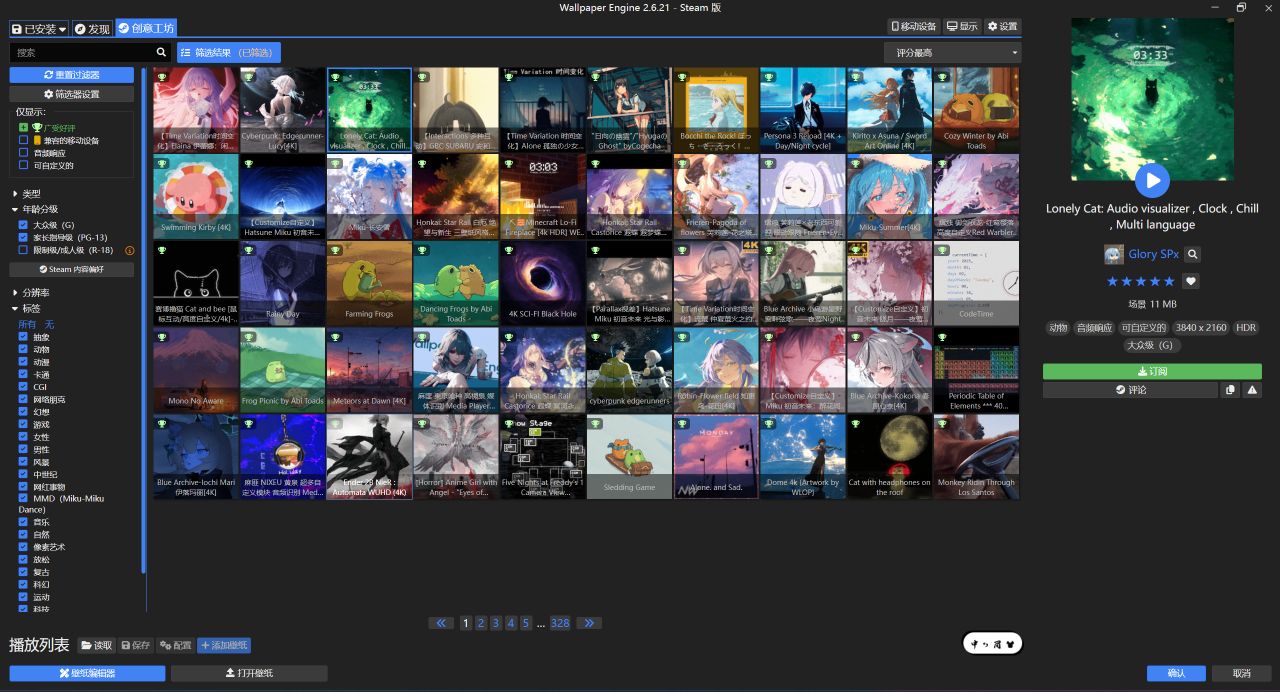Click playlist 读取 load button
Viewport: 1280px width, 692px height.
(97, 646)
